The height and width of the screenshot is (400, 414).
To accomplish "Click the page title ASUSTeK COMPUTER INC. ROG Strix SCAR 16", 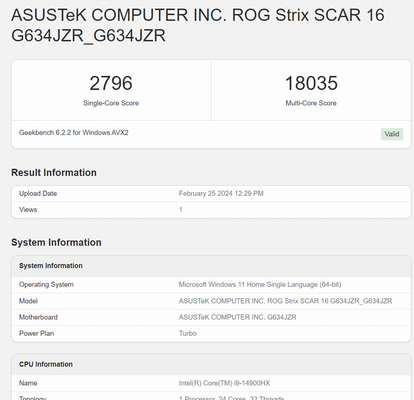I will pyautogui.click(x=198, y=25).
